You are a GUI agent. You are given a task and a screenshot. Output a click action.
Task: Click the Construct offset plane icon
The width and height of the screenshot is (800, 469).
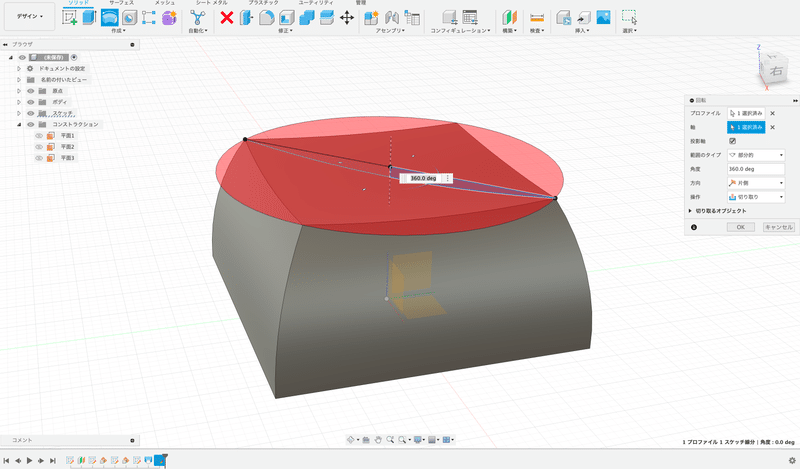[x=509, y=17]
